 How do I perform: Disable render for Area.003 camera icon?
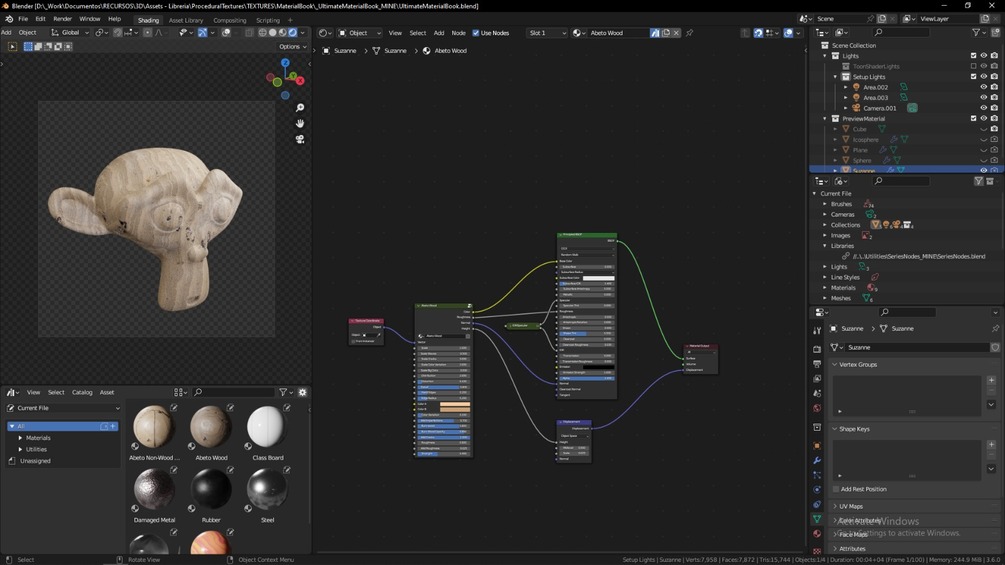994,97
